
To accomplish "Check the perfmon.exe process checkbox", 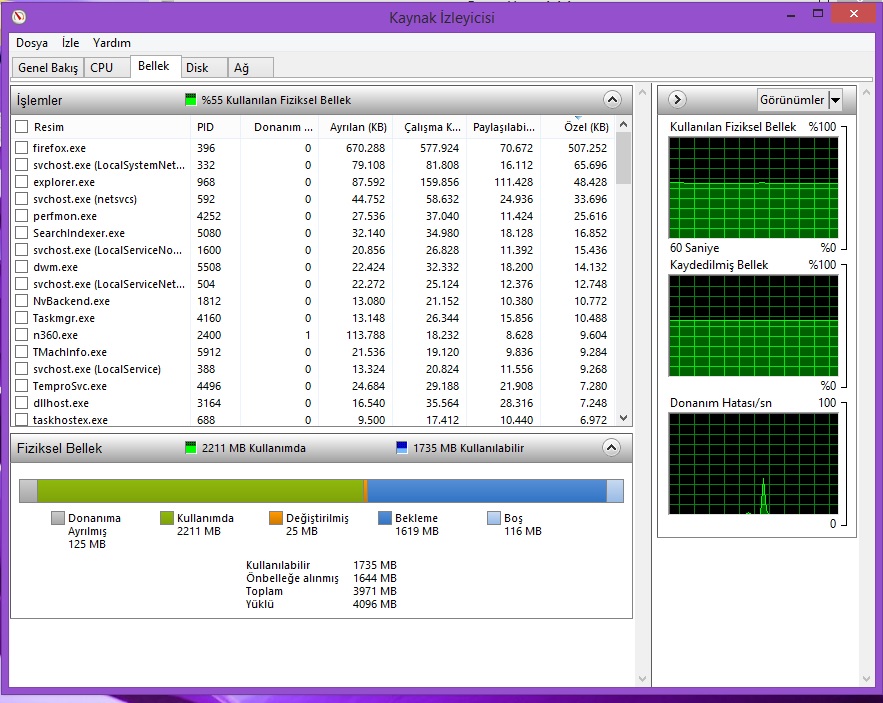I will (x=21, y=216).
